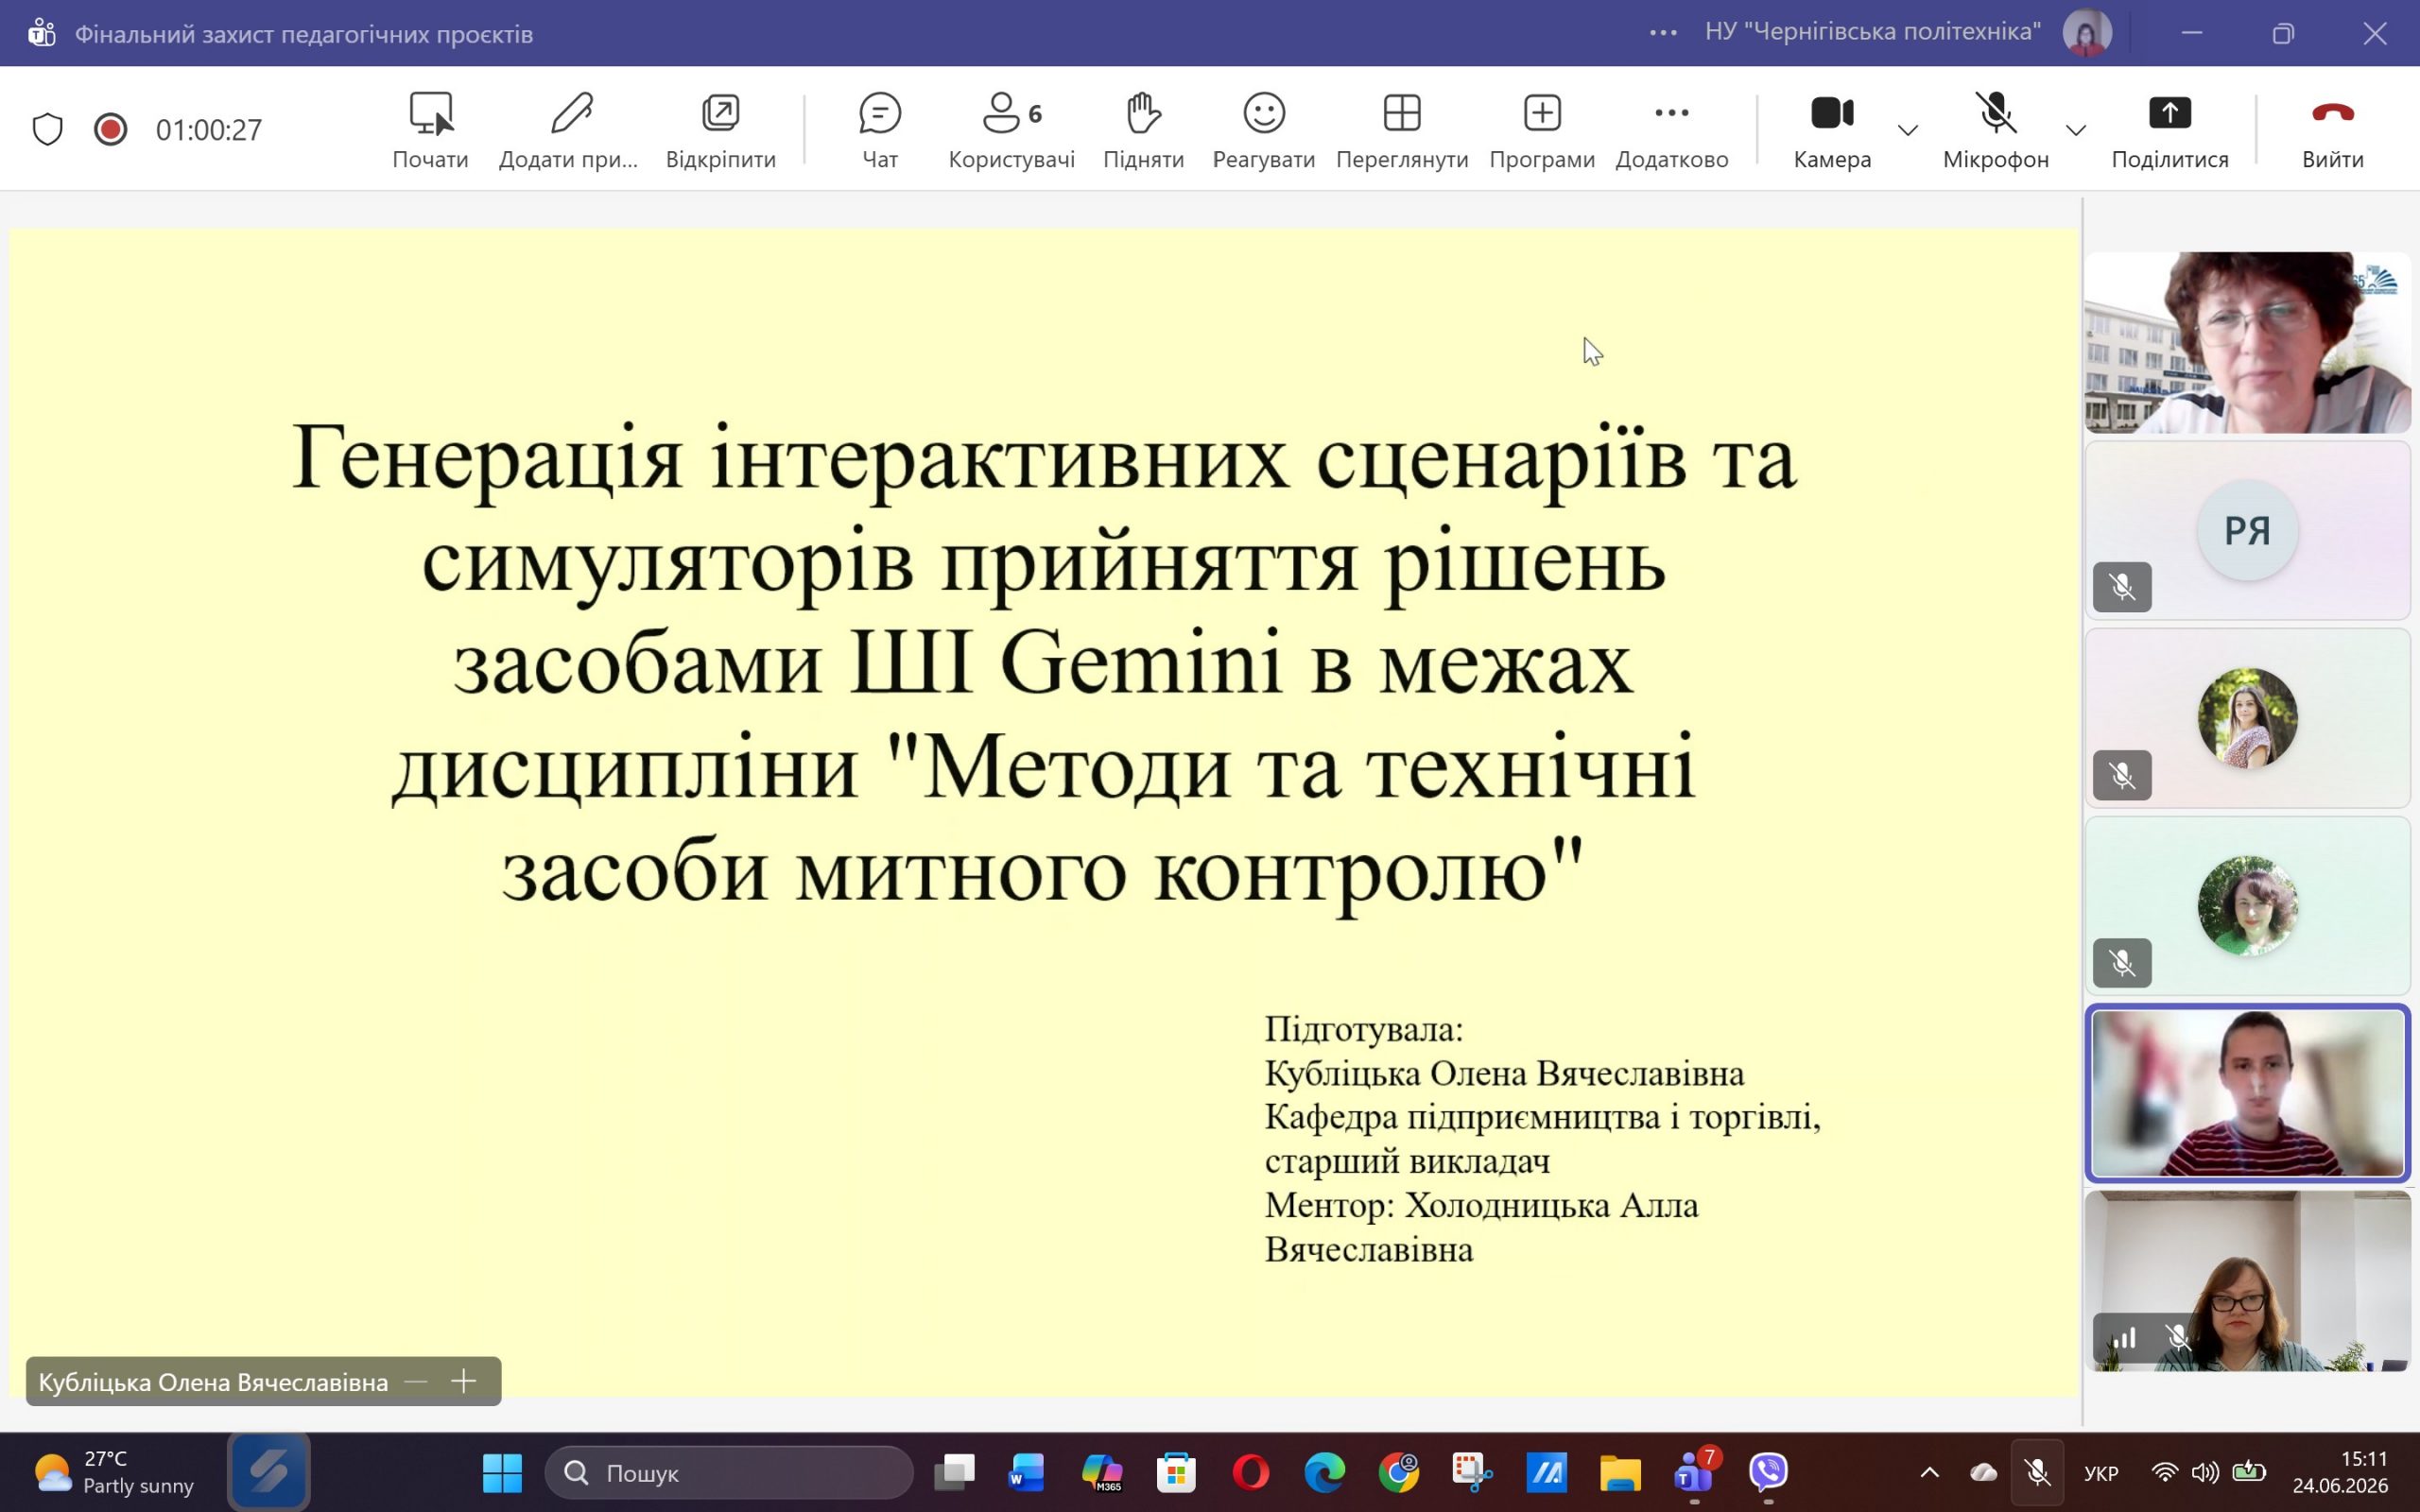Expand the microphone options chevron
This screenshot has height=1512, width=2420.
coord(2076,130)
